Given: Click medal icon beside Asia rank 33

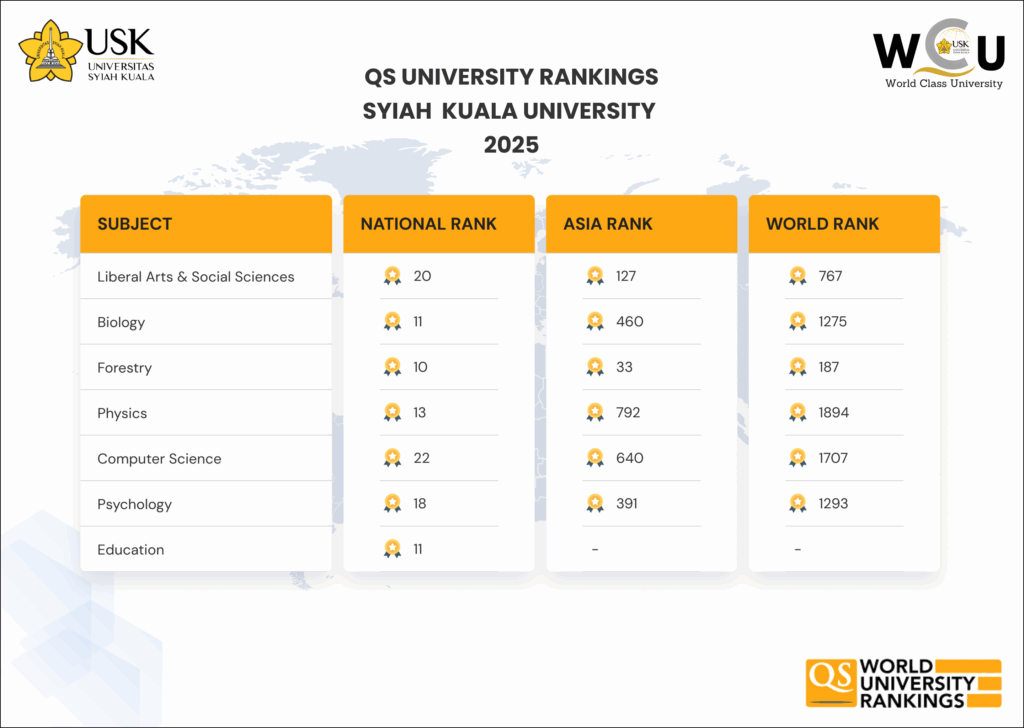Looking at the screenshot, I should [x=595, y=367].
